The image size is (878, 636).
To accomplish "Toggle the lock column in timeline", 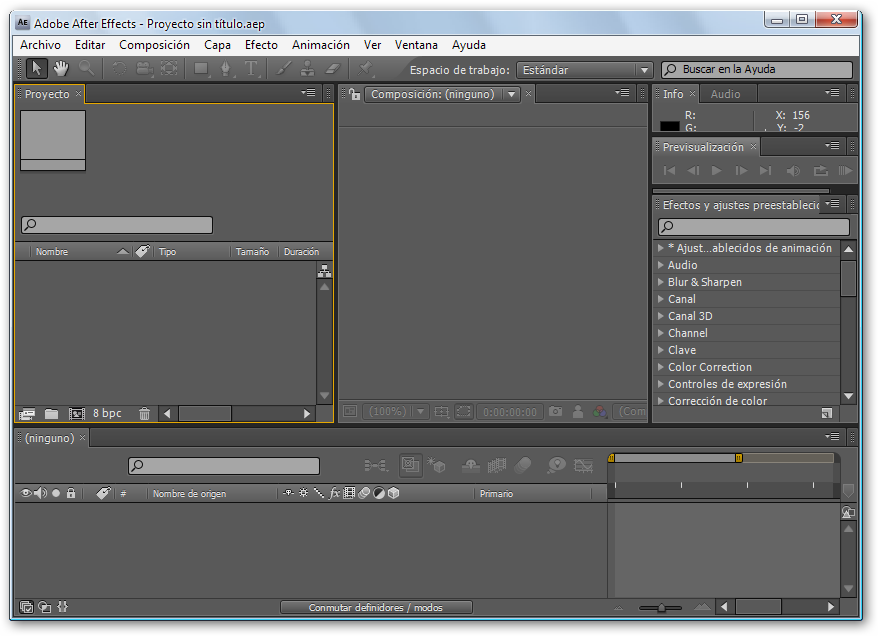I will 71,493.
